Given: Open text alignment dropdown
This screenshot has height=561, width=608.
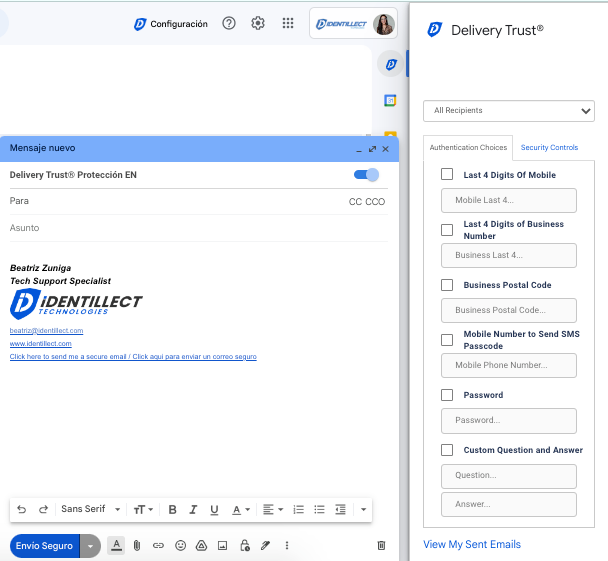Looking at the screenshot, I should click(x=273, y=509).
